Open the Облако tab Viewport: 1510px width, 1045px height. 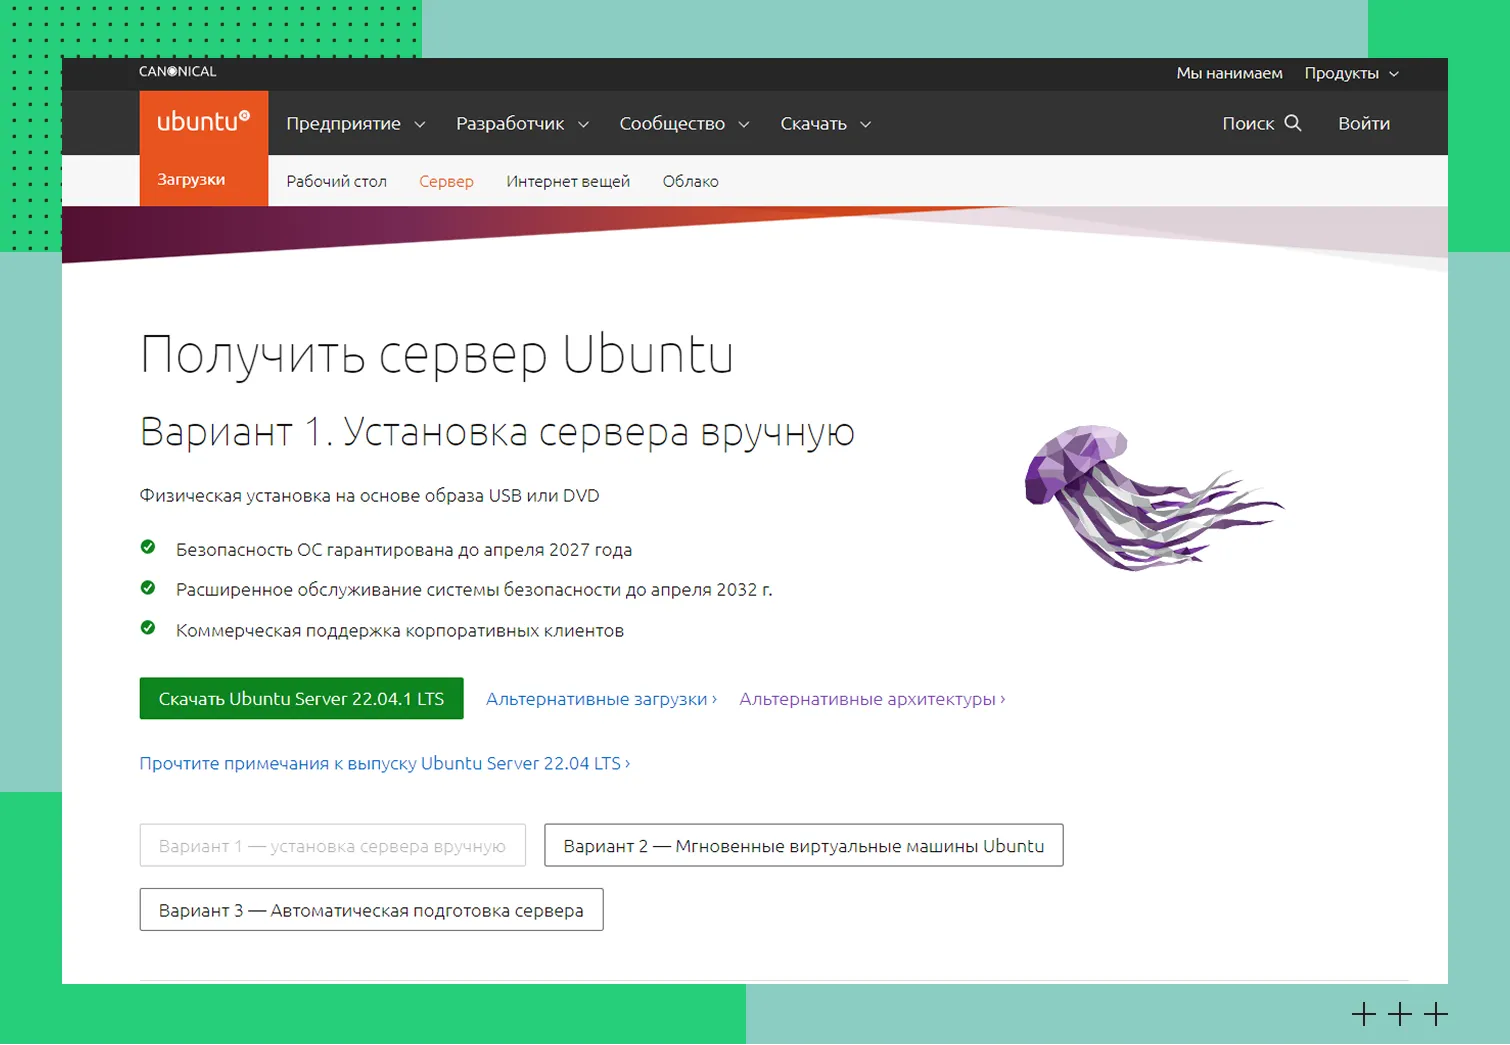(690, 182)
